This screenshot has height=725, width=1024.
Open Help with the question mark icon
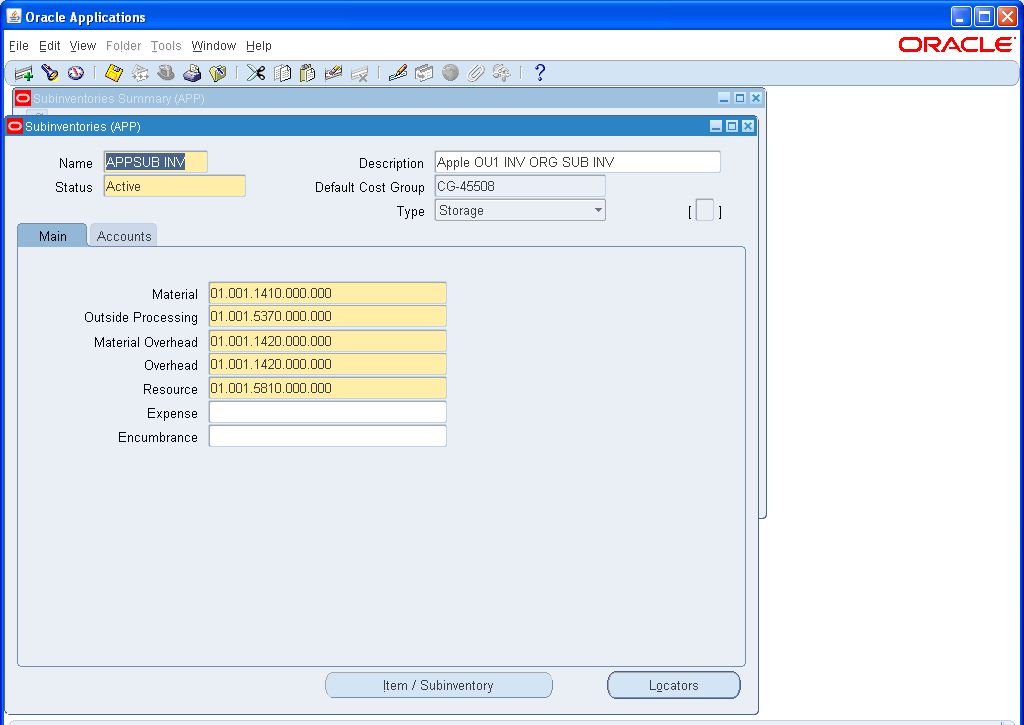(539, 72)
